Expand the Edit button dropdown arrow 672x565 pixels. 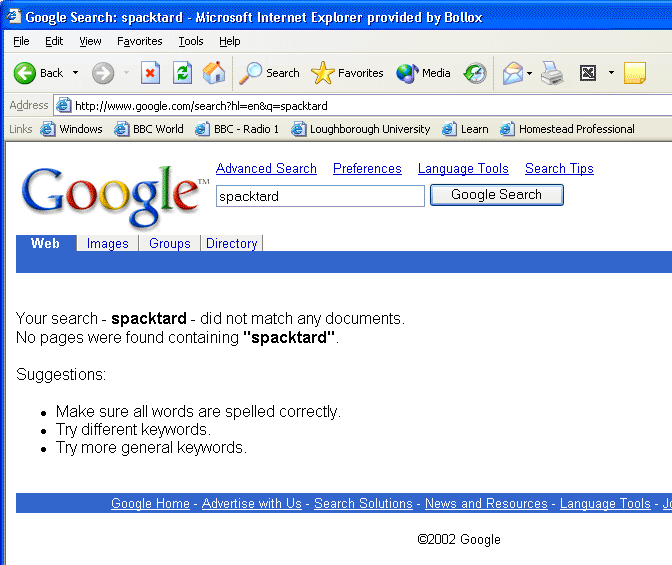612,73
